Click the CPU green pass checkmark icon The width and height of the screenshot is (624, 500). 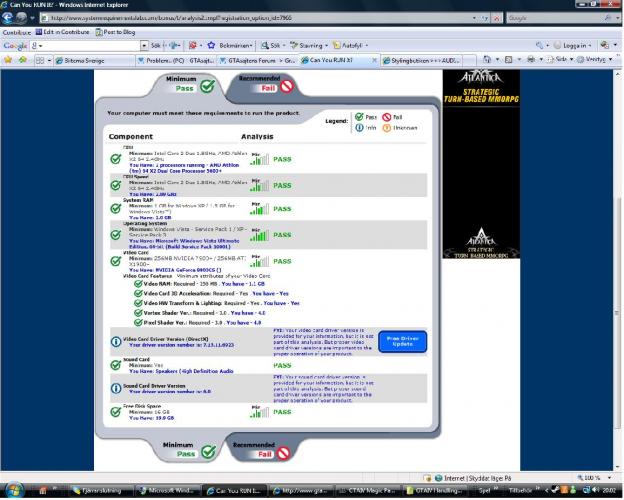116,158
